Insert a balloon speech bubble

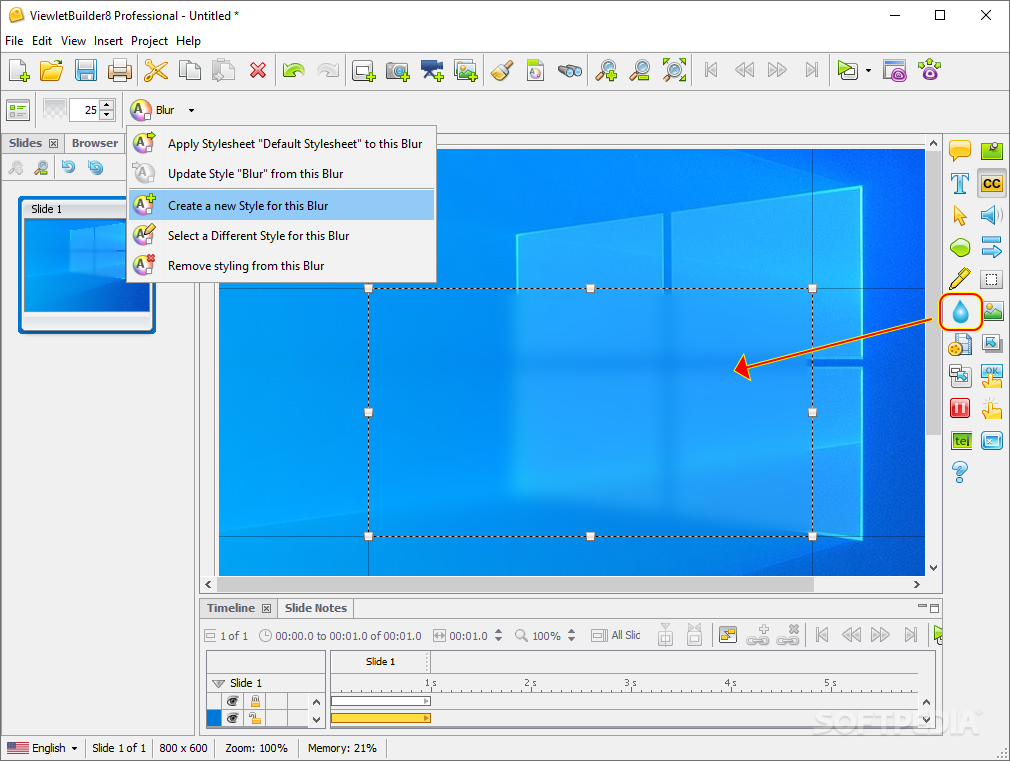coord(960,151)
